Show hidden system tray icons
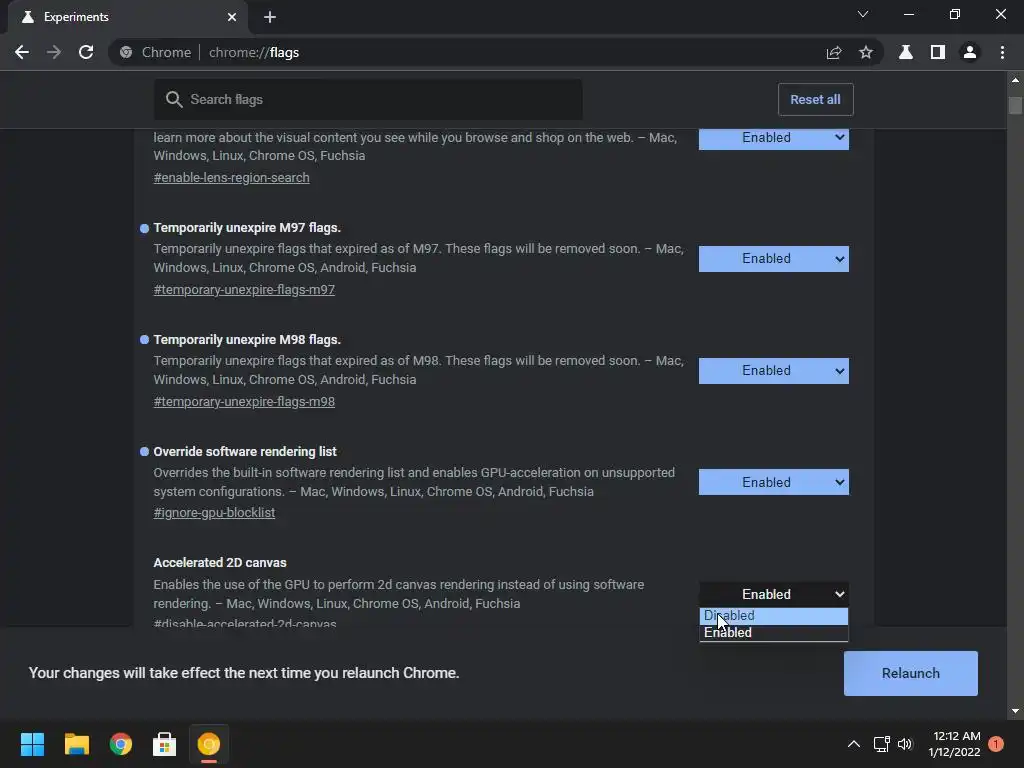Screen dimensions: 1024x768 tap(854, 744)
